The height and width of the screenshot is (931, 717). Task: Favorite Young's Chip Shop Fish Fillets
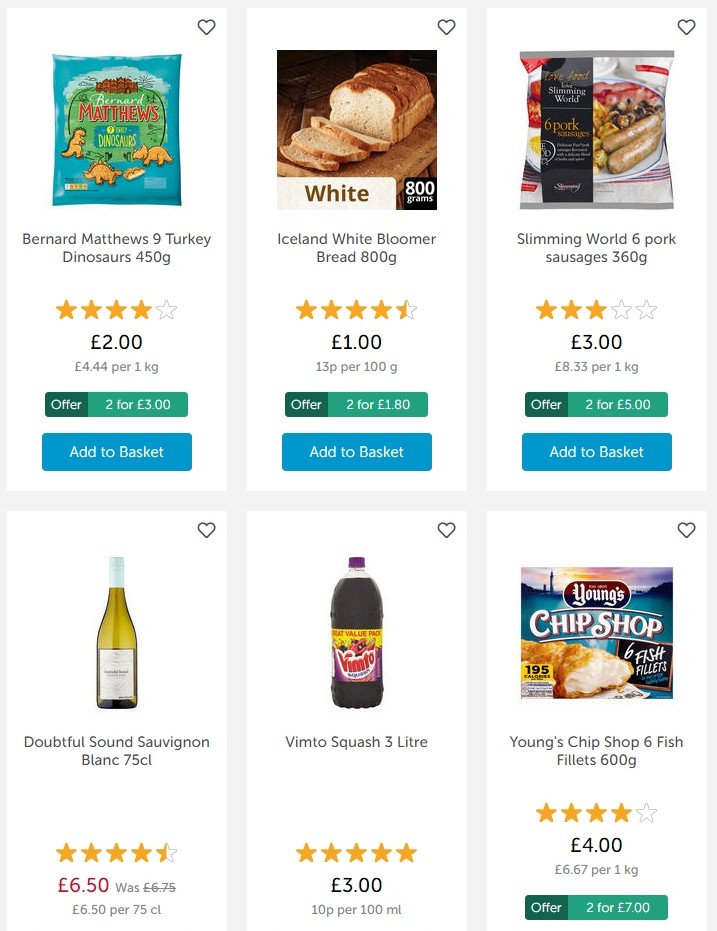pos(686,530)
